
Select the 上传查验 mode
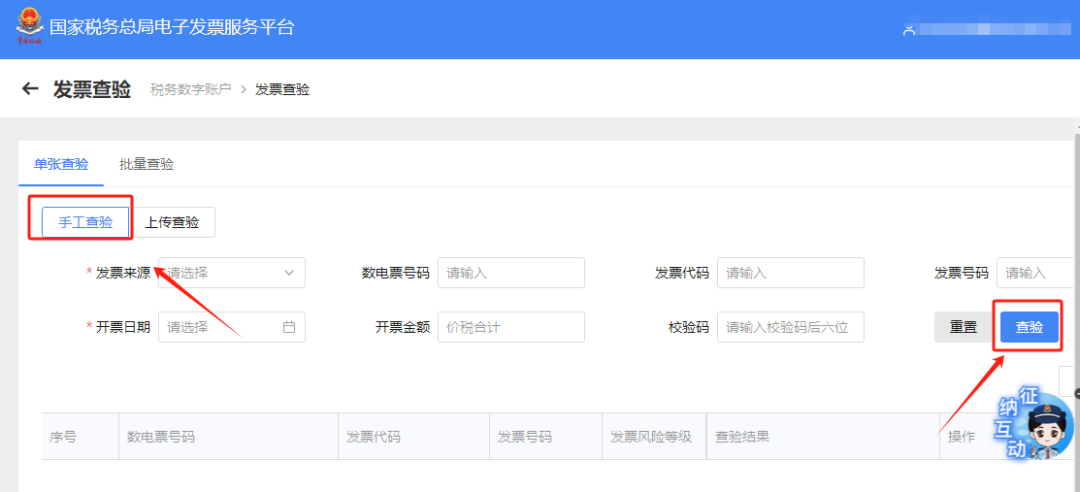click(x=172, y=222)
